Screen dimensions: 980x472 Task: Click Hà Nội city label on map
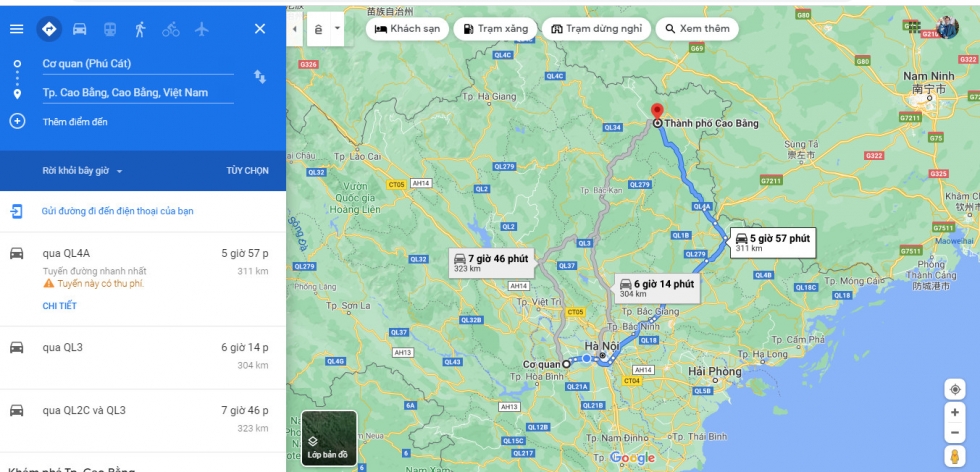click(601, 346)
